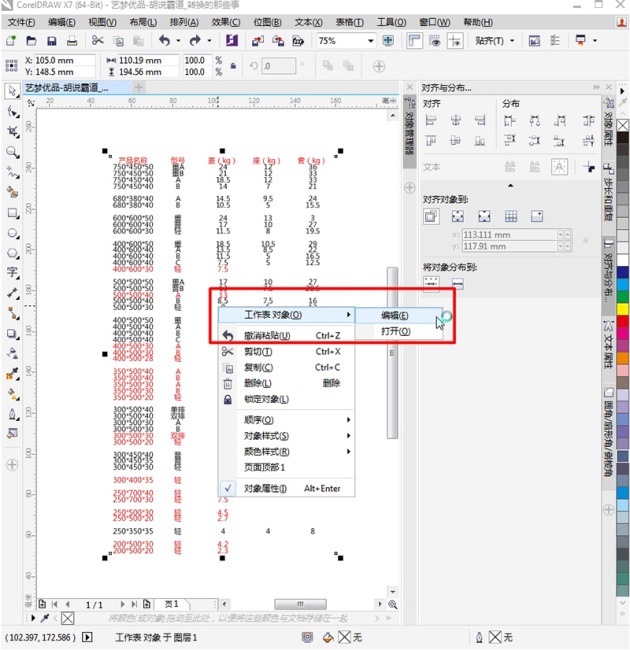This screenshot has width=630, height=650.
Task: Click the New document icon
Action: tap(11, 41)
